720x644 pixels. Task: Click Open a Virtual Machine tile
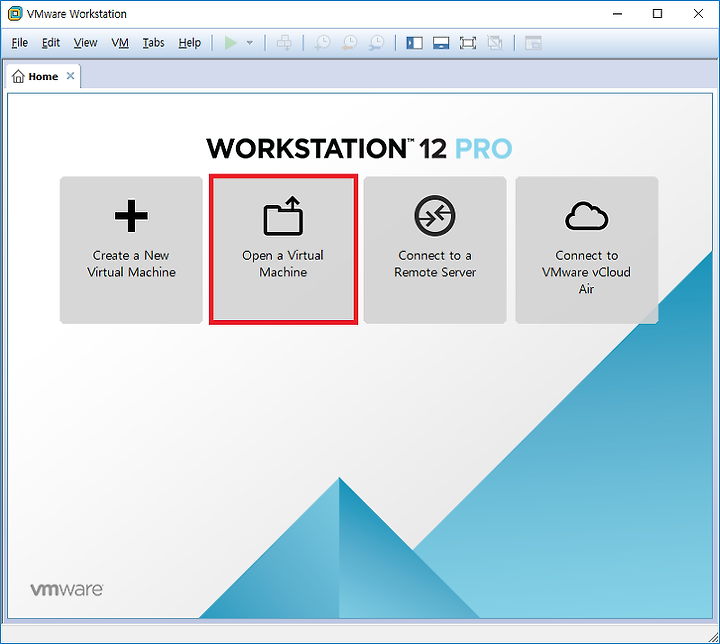point(283,250)
